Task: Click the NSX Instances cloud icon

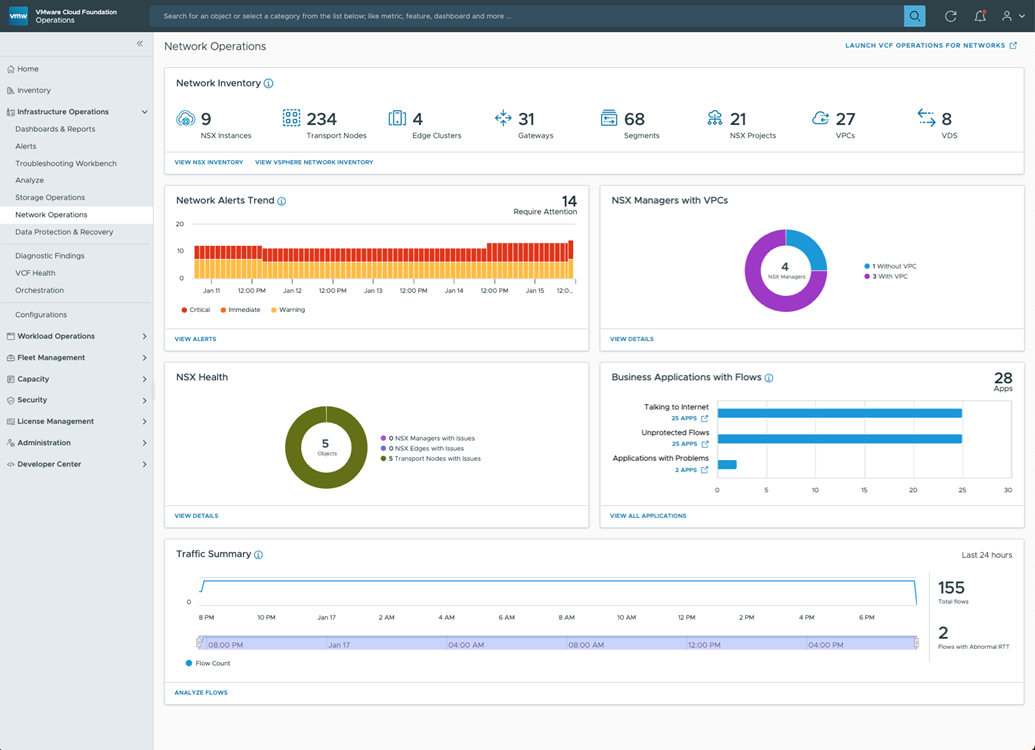Action: tap(185, 118)
